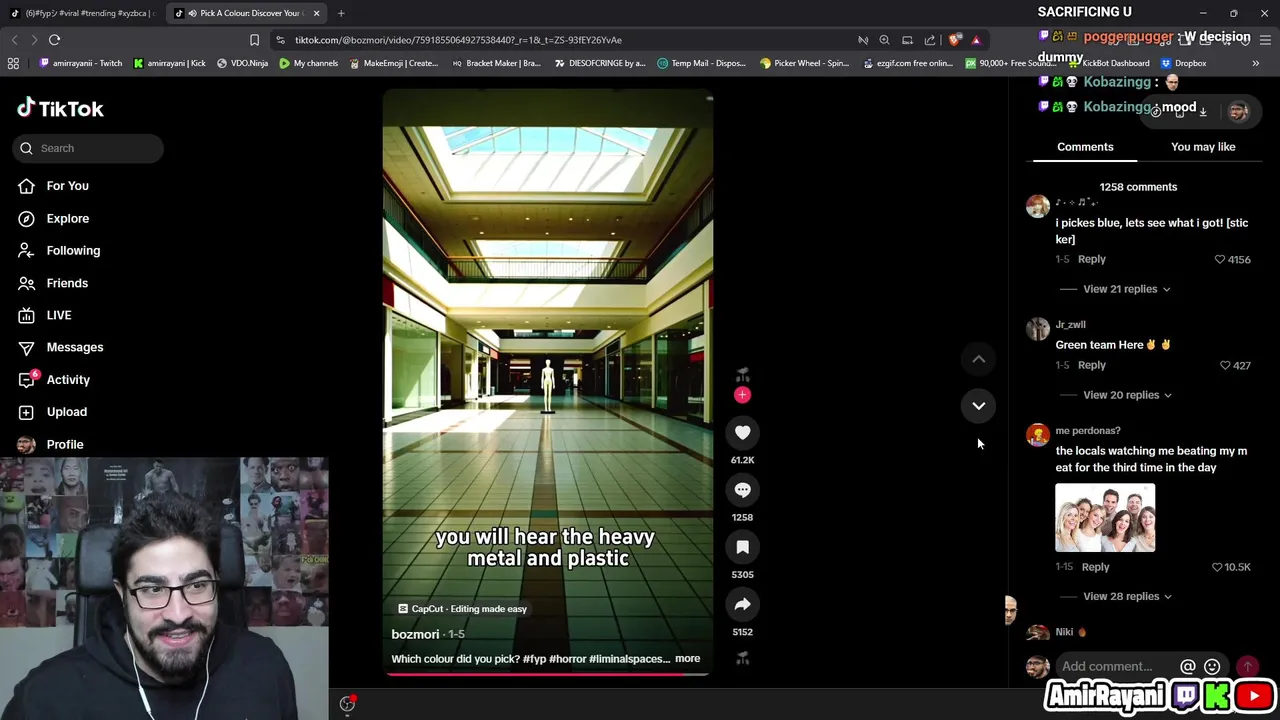Open the Jr_zwil commenter profile
Image resolution: width=1280 pixels, height=720 pixels.
tap(1070, 325)
